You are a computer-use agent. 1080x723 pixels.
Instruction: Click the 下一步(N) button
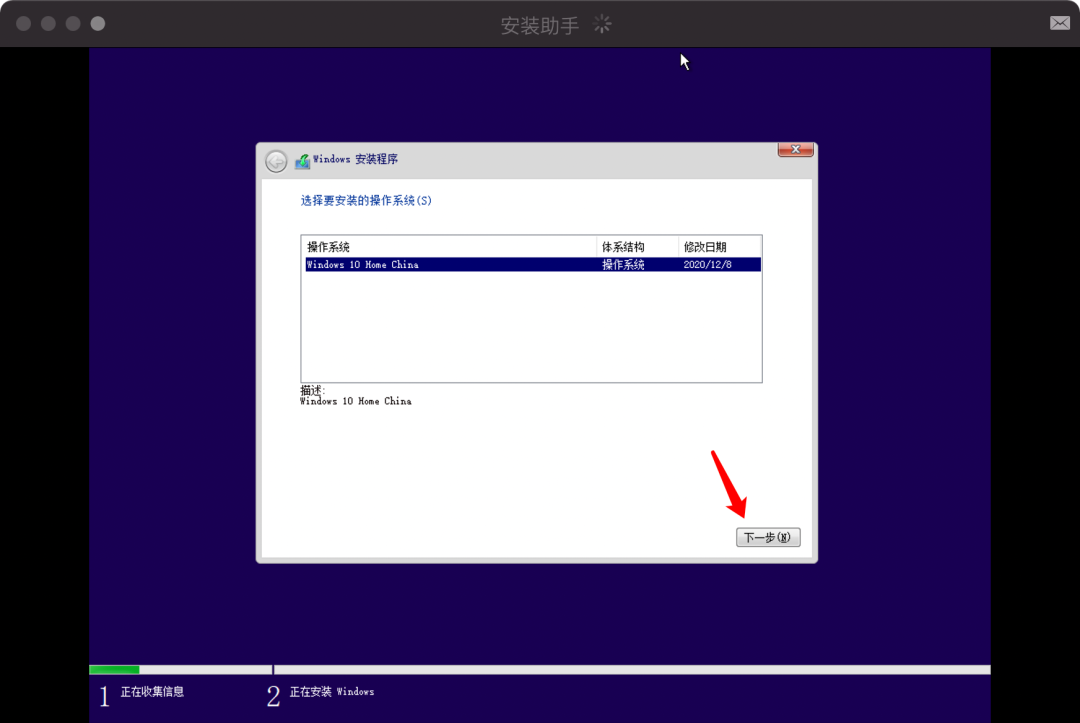click(768, 537)
